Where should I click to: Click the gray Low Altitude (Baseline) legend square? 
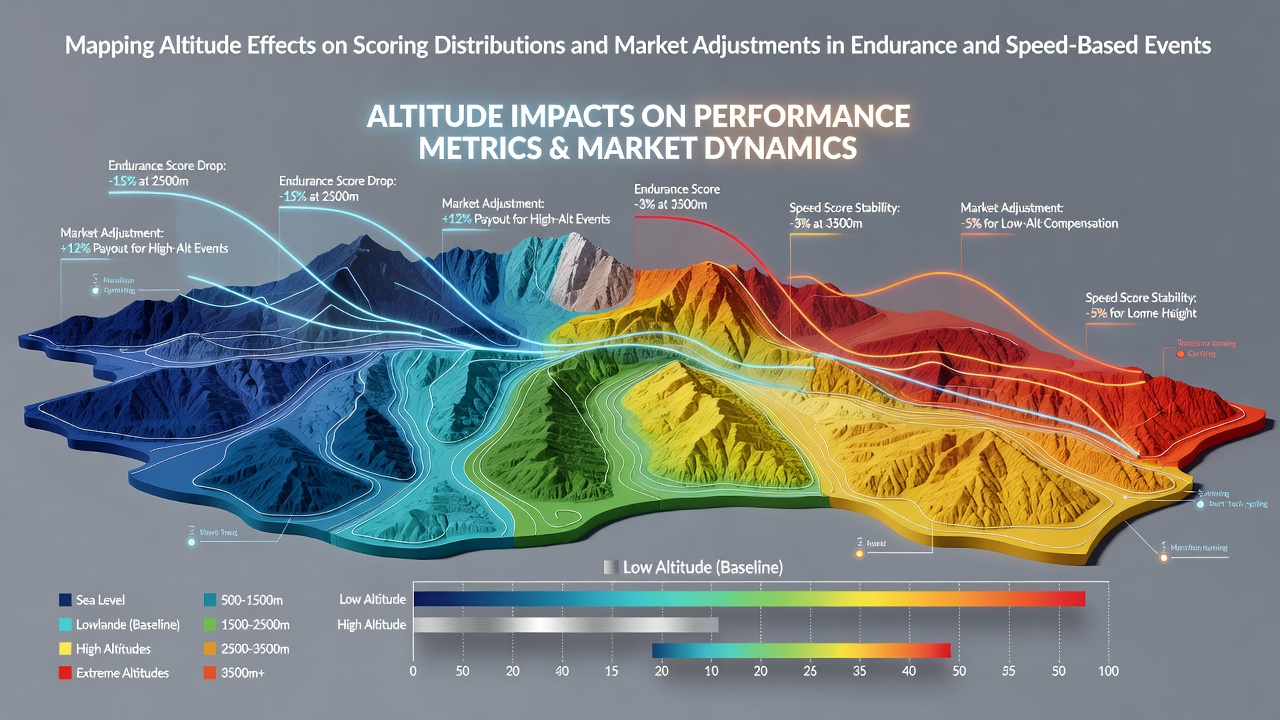click(609, 567)
